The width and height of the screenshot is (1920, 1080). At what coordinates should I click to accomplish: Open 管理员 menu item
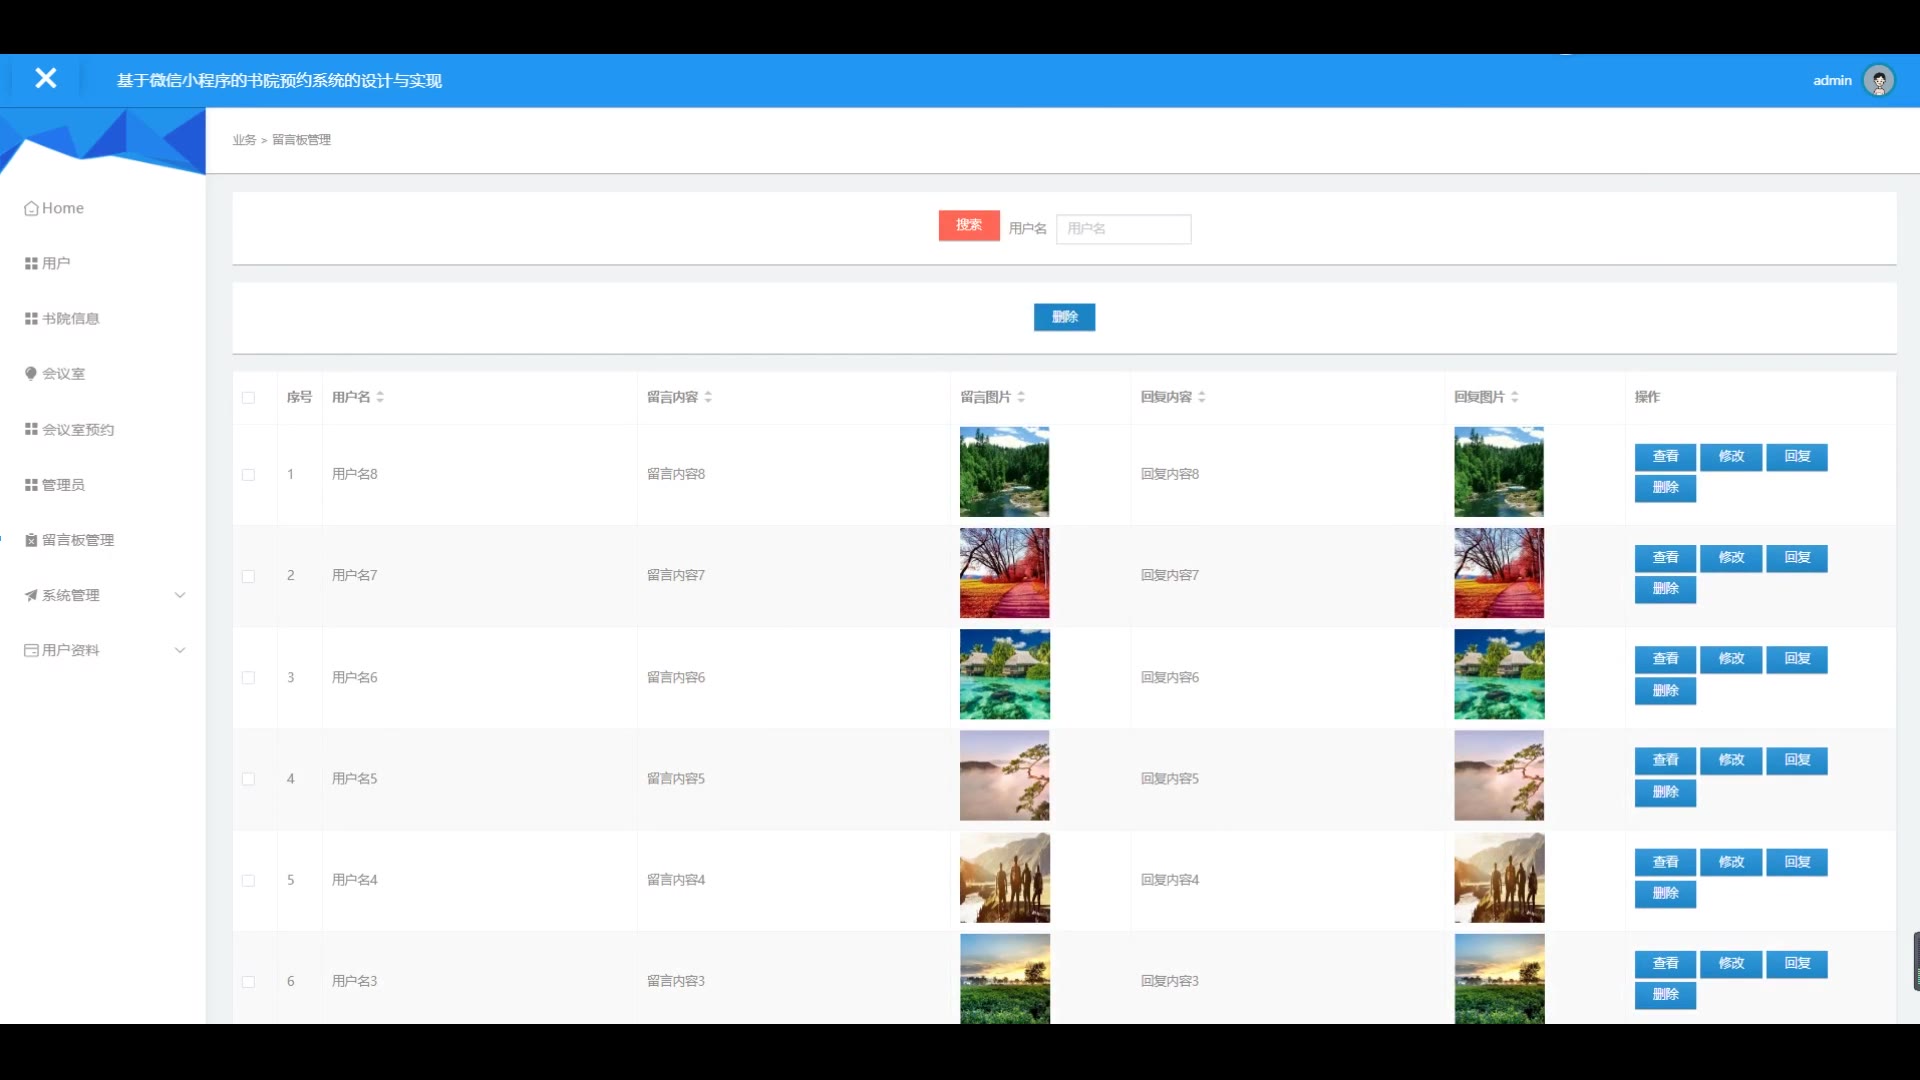tap(63, 484)
